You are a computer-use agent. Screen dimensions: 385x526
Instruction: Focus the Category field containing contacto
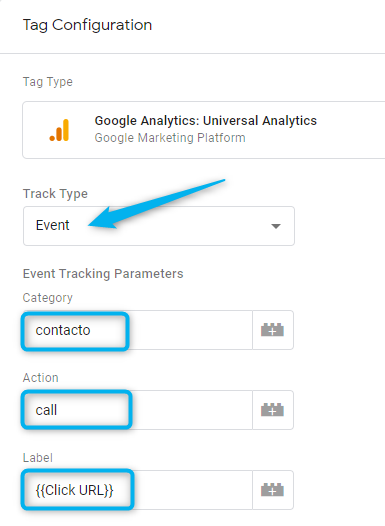pos(138,330)
